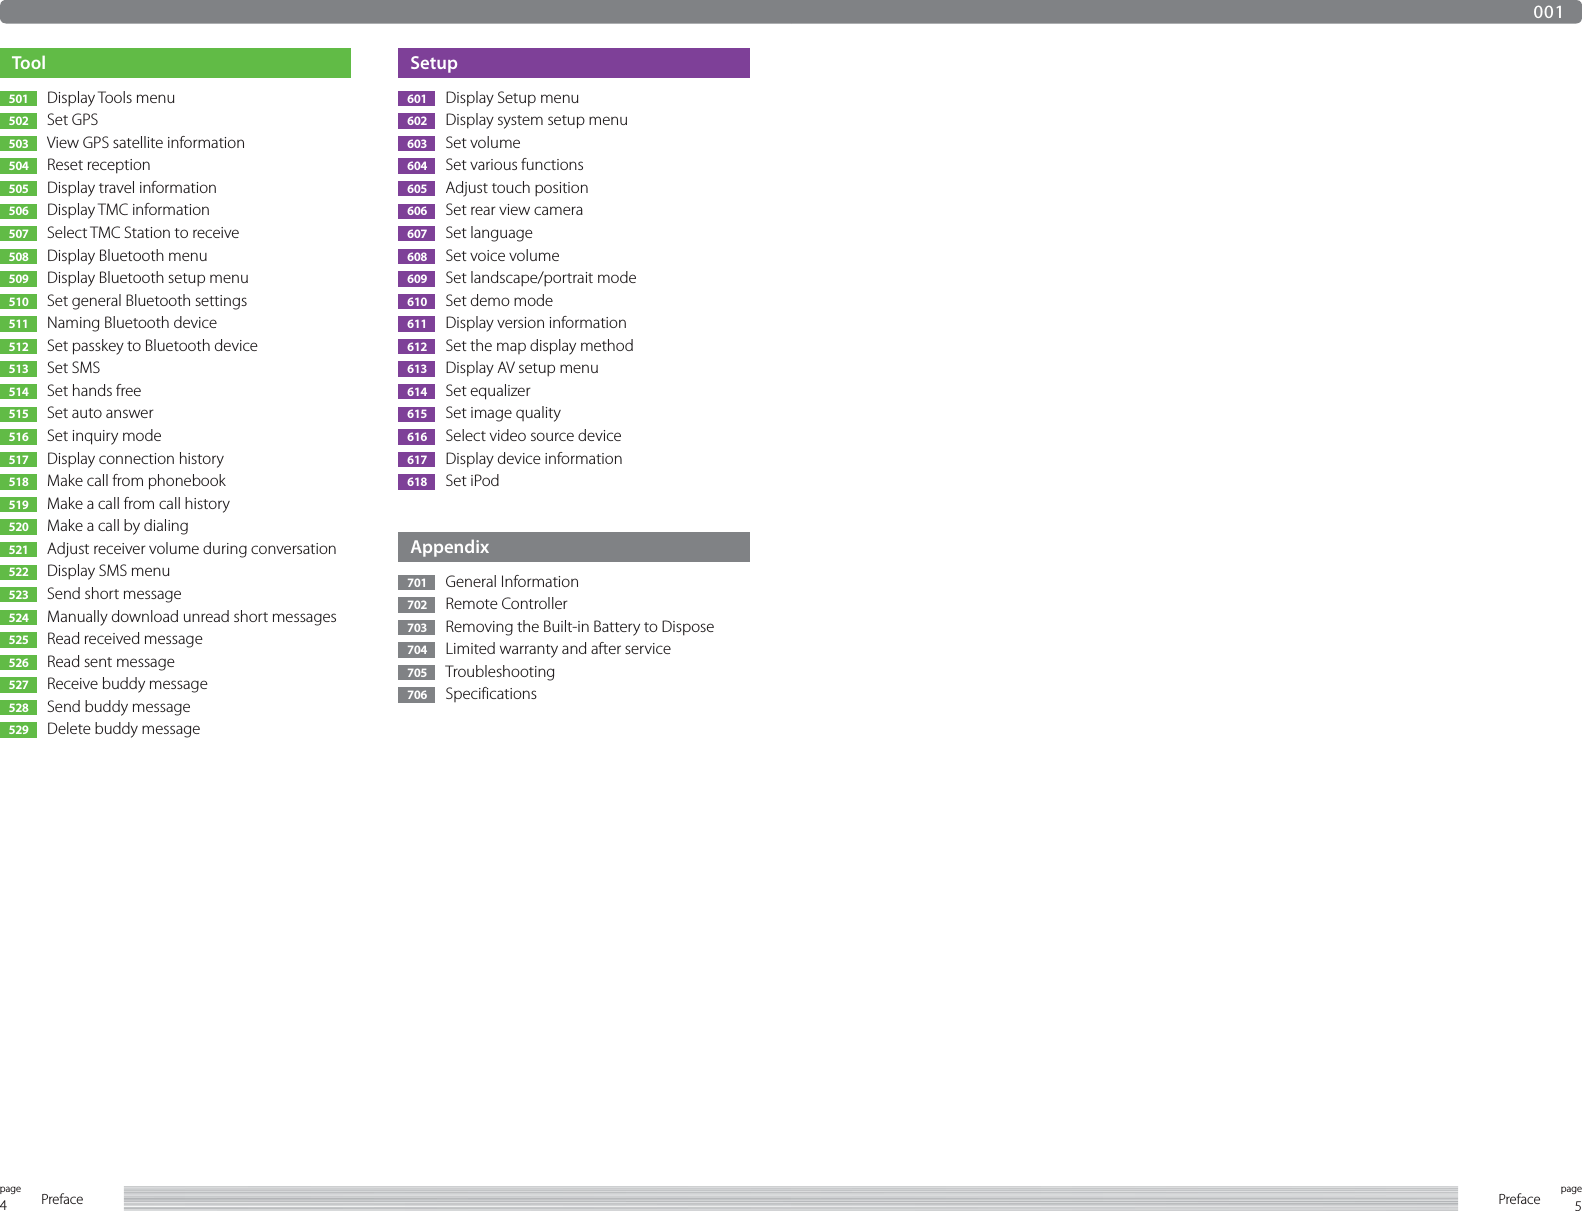Click 'Read received message' entry
Viewport: 1582px width, 1211px height.
point(125,639)
